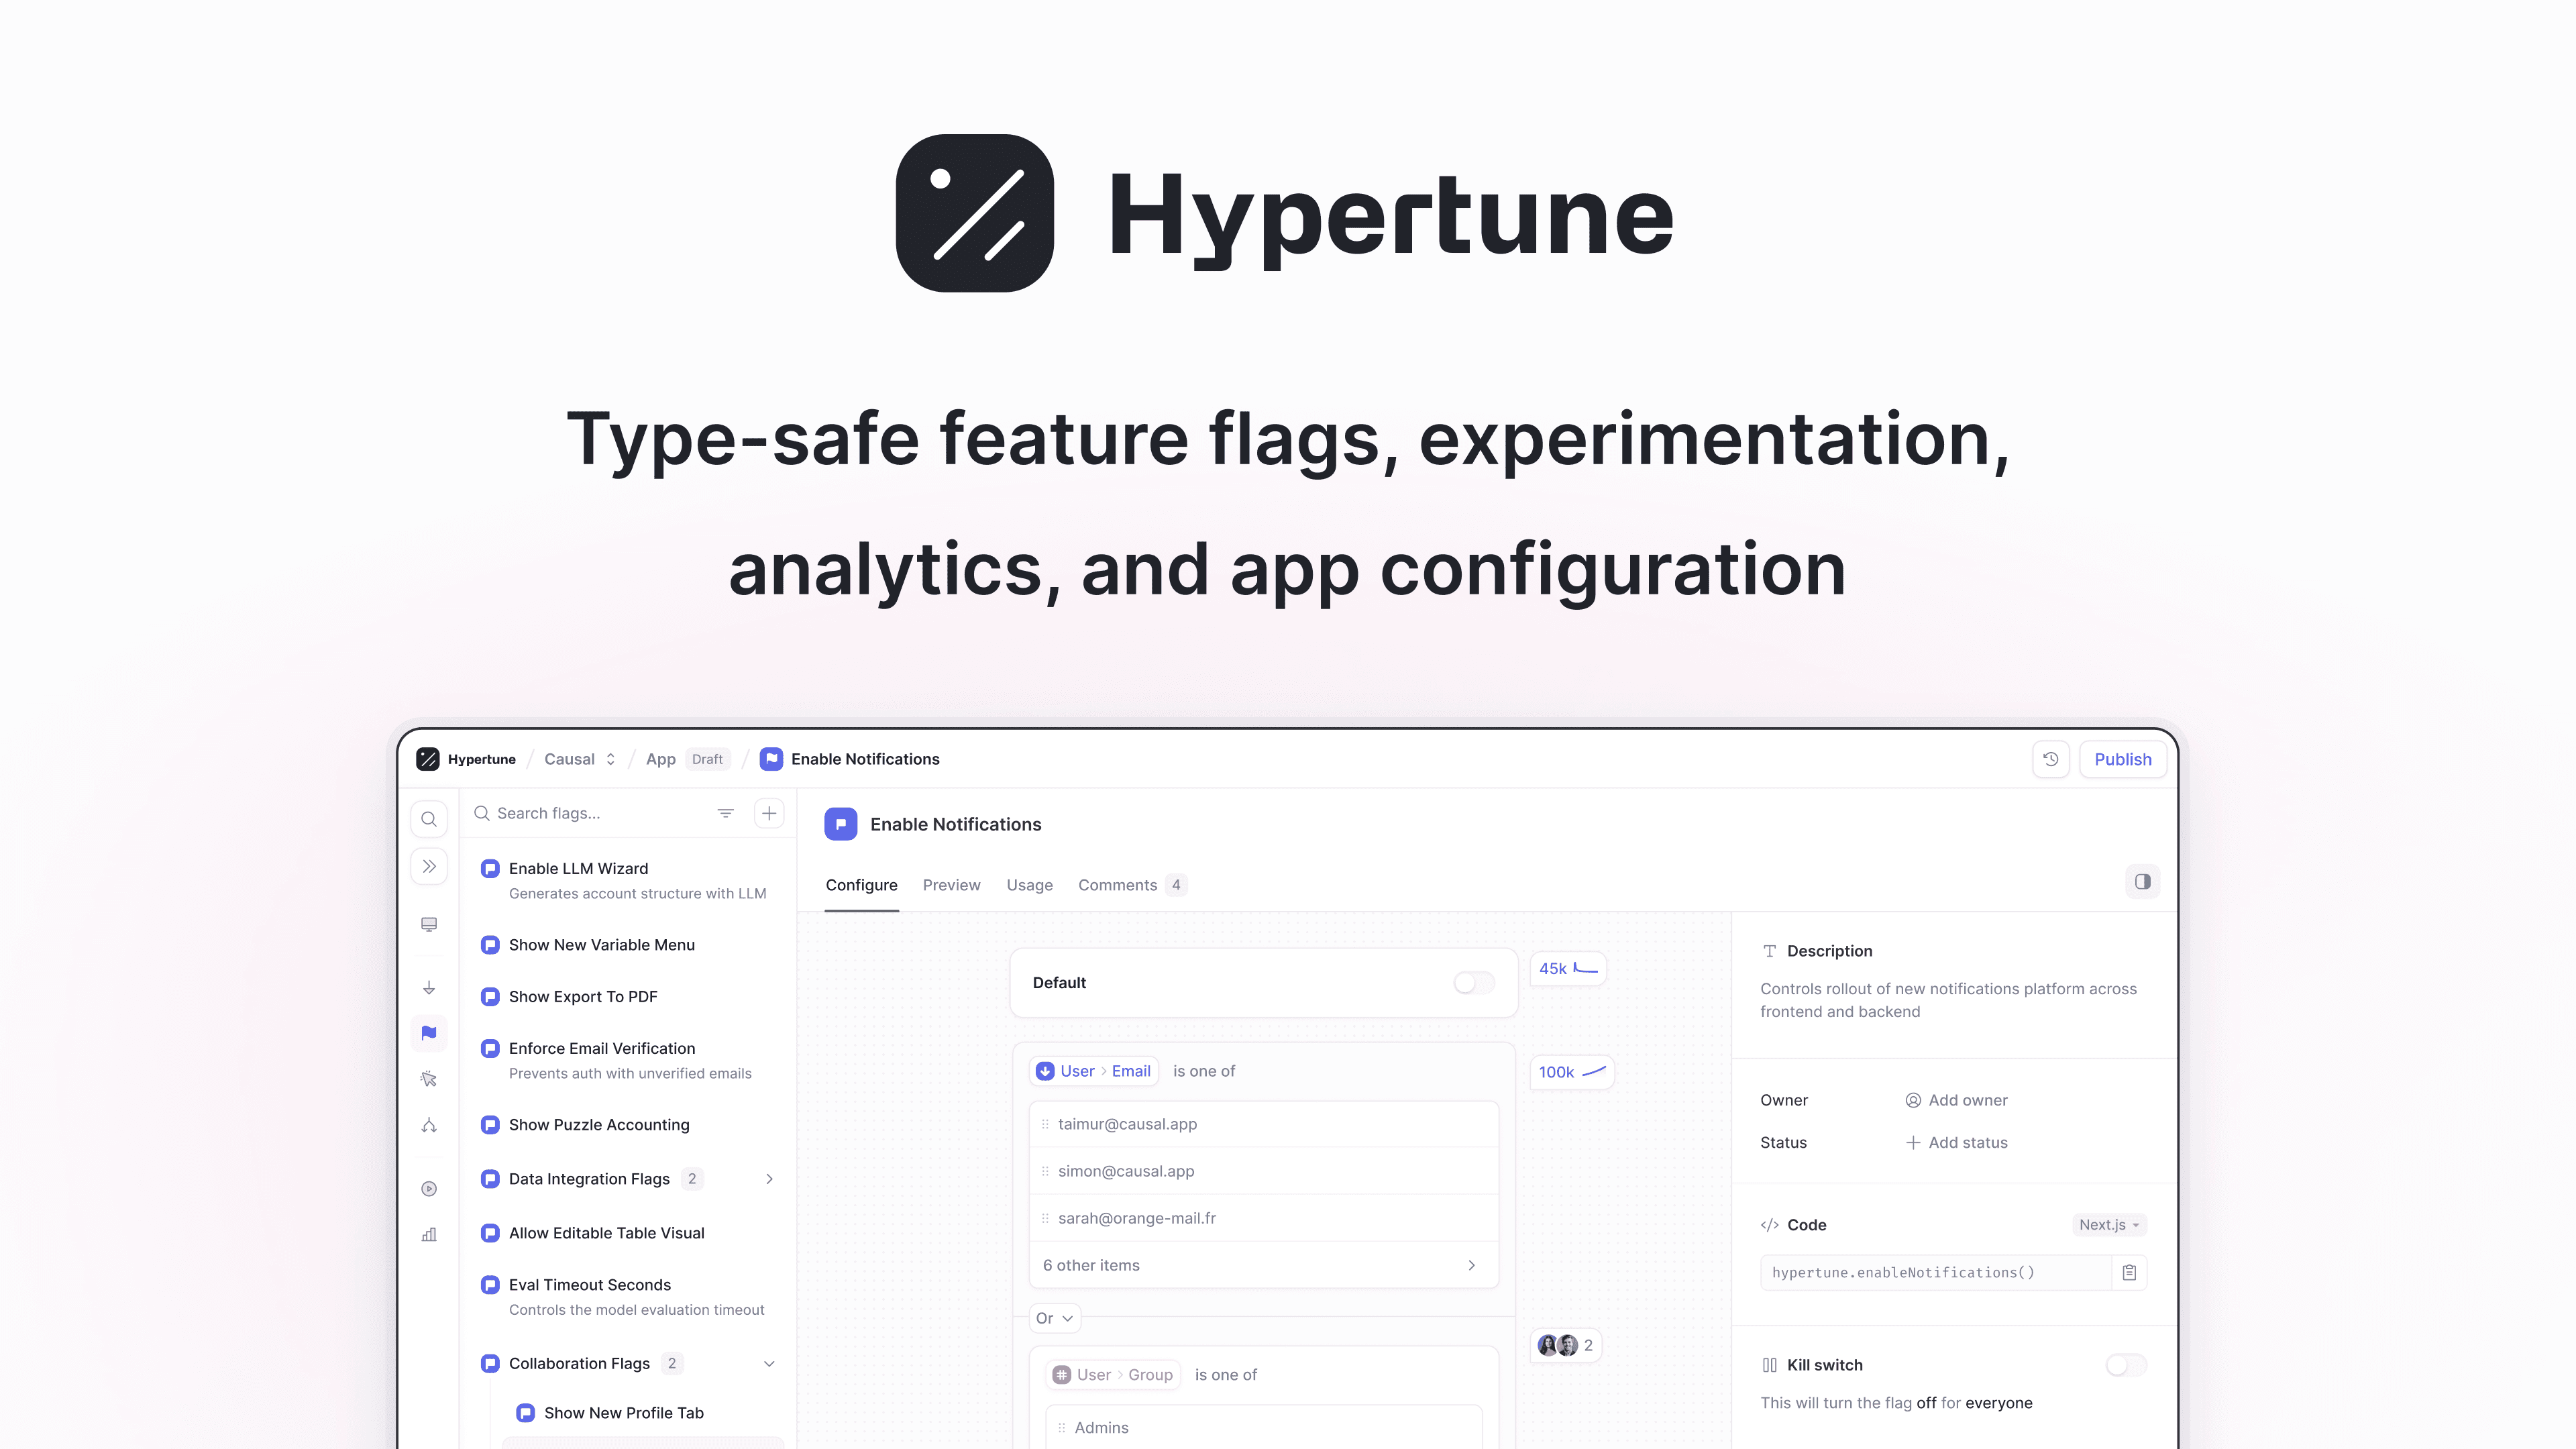Copy code snippet with clipboard icon
Viewport: 2576px width, 1449px height.
(x=2129, y=1273)
